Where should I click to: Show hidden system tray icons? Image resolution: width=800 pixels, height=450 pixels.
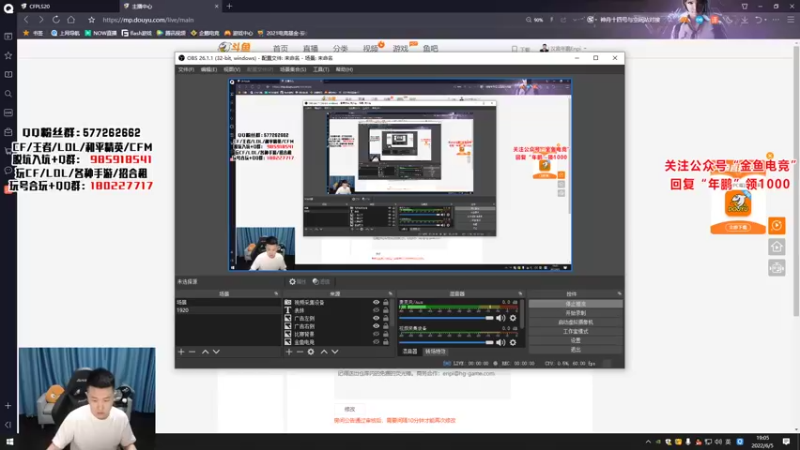tap(648, 442)
